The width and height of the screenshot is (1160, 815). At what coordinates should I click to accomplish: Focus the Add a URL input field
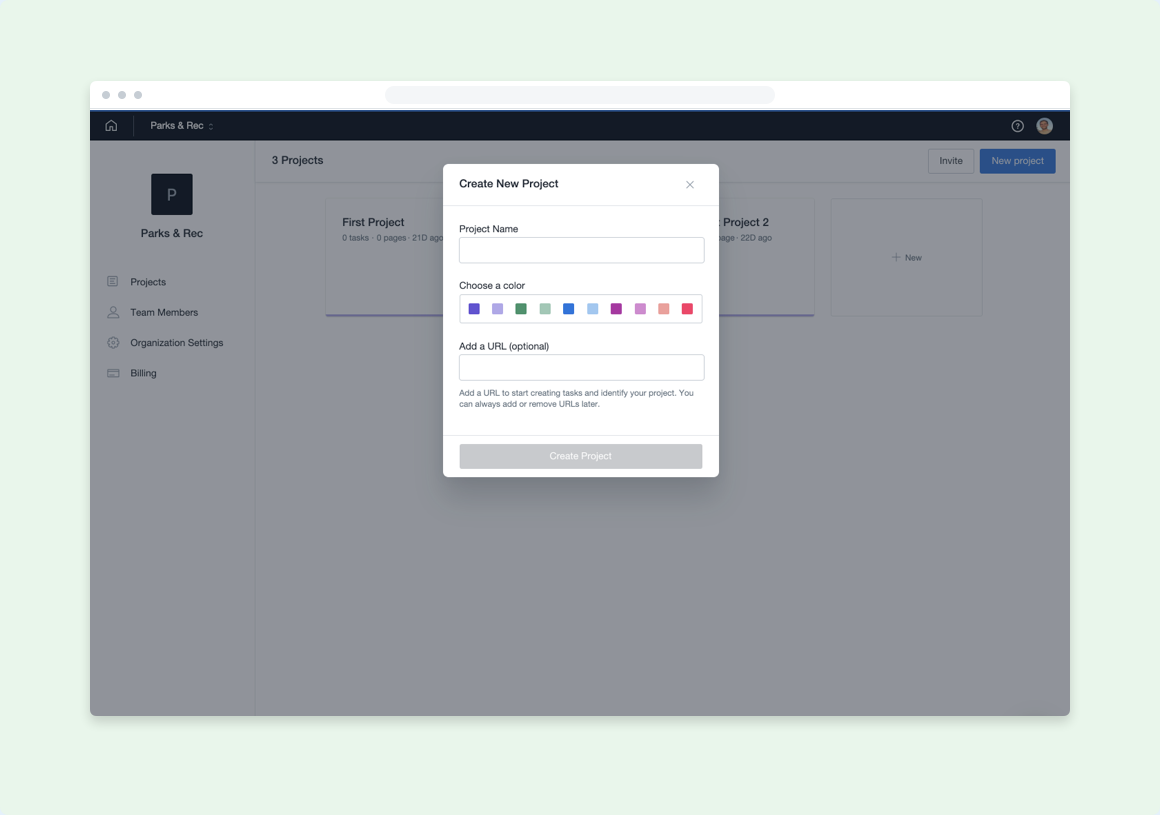(581, 368)
